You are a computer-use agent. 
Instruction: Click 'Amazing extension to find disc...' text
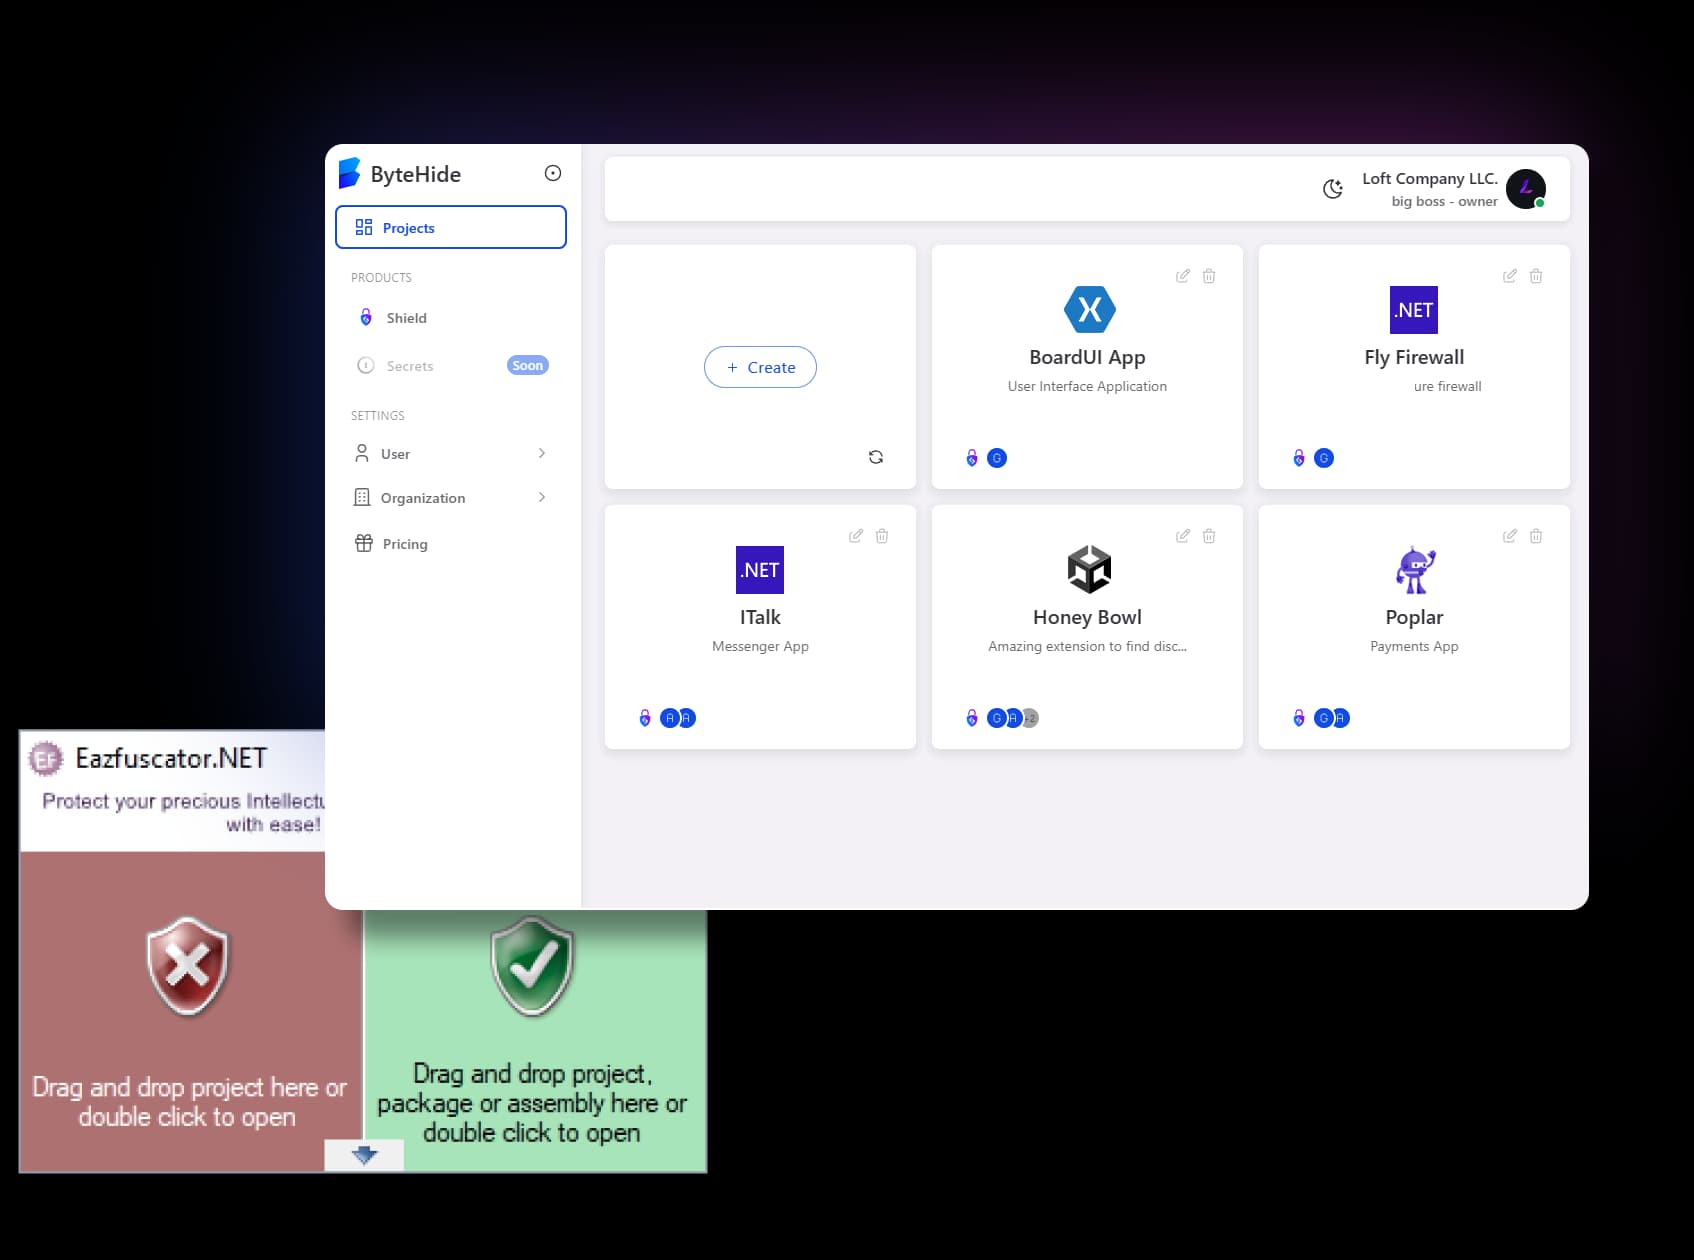[x=1087, y=646]
